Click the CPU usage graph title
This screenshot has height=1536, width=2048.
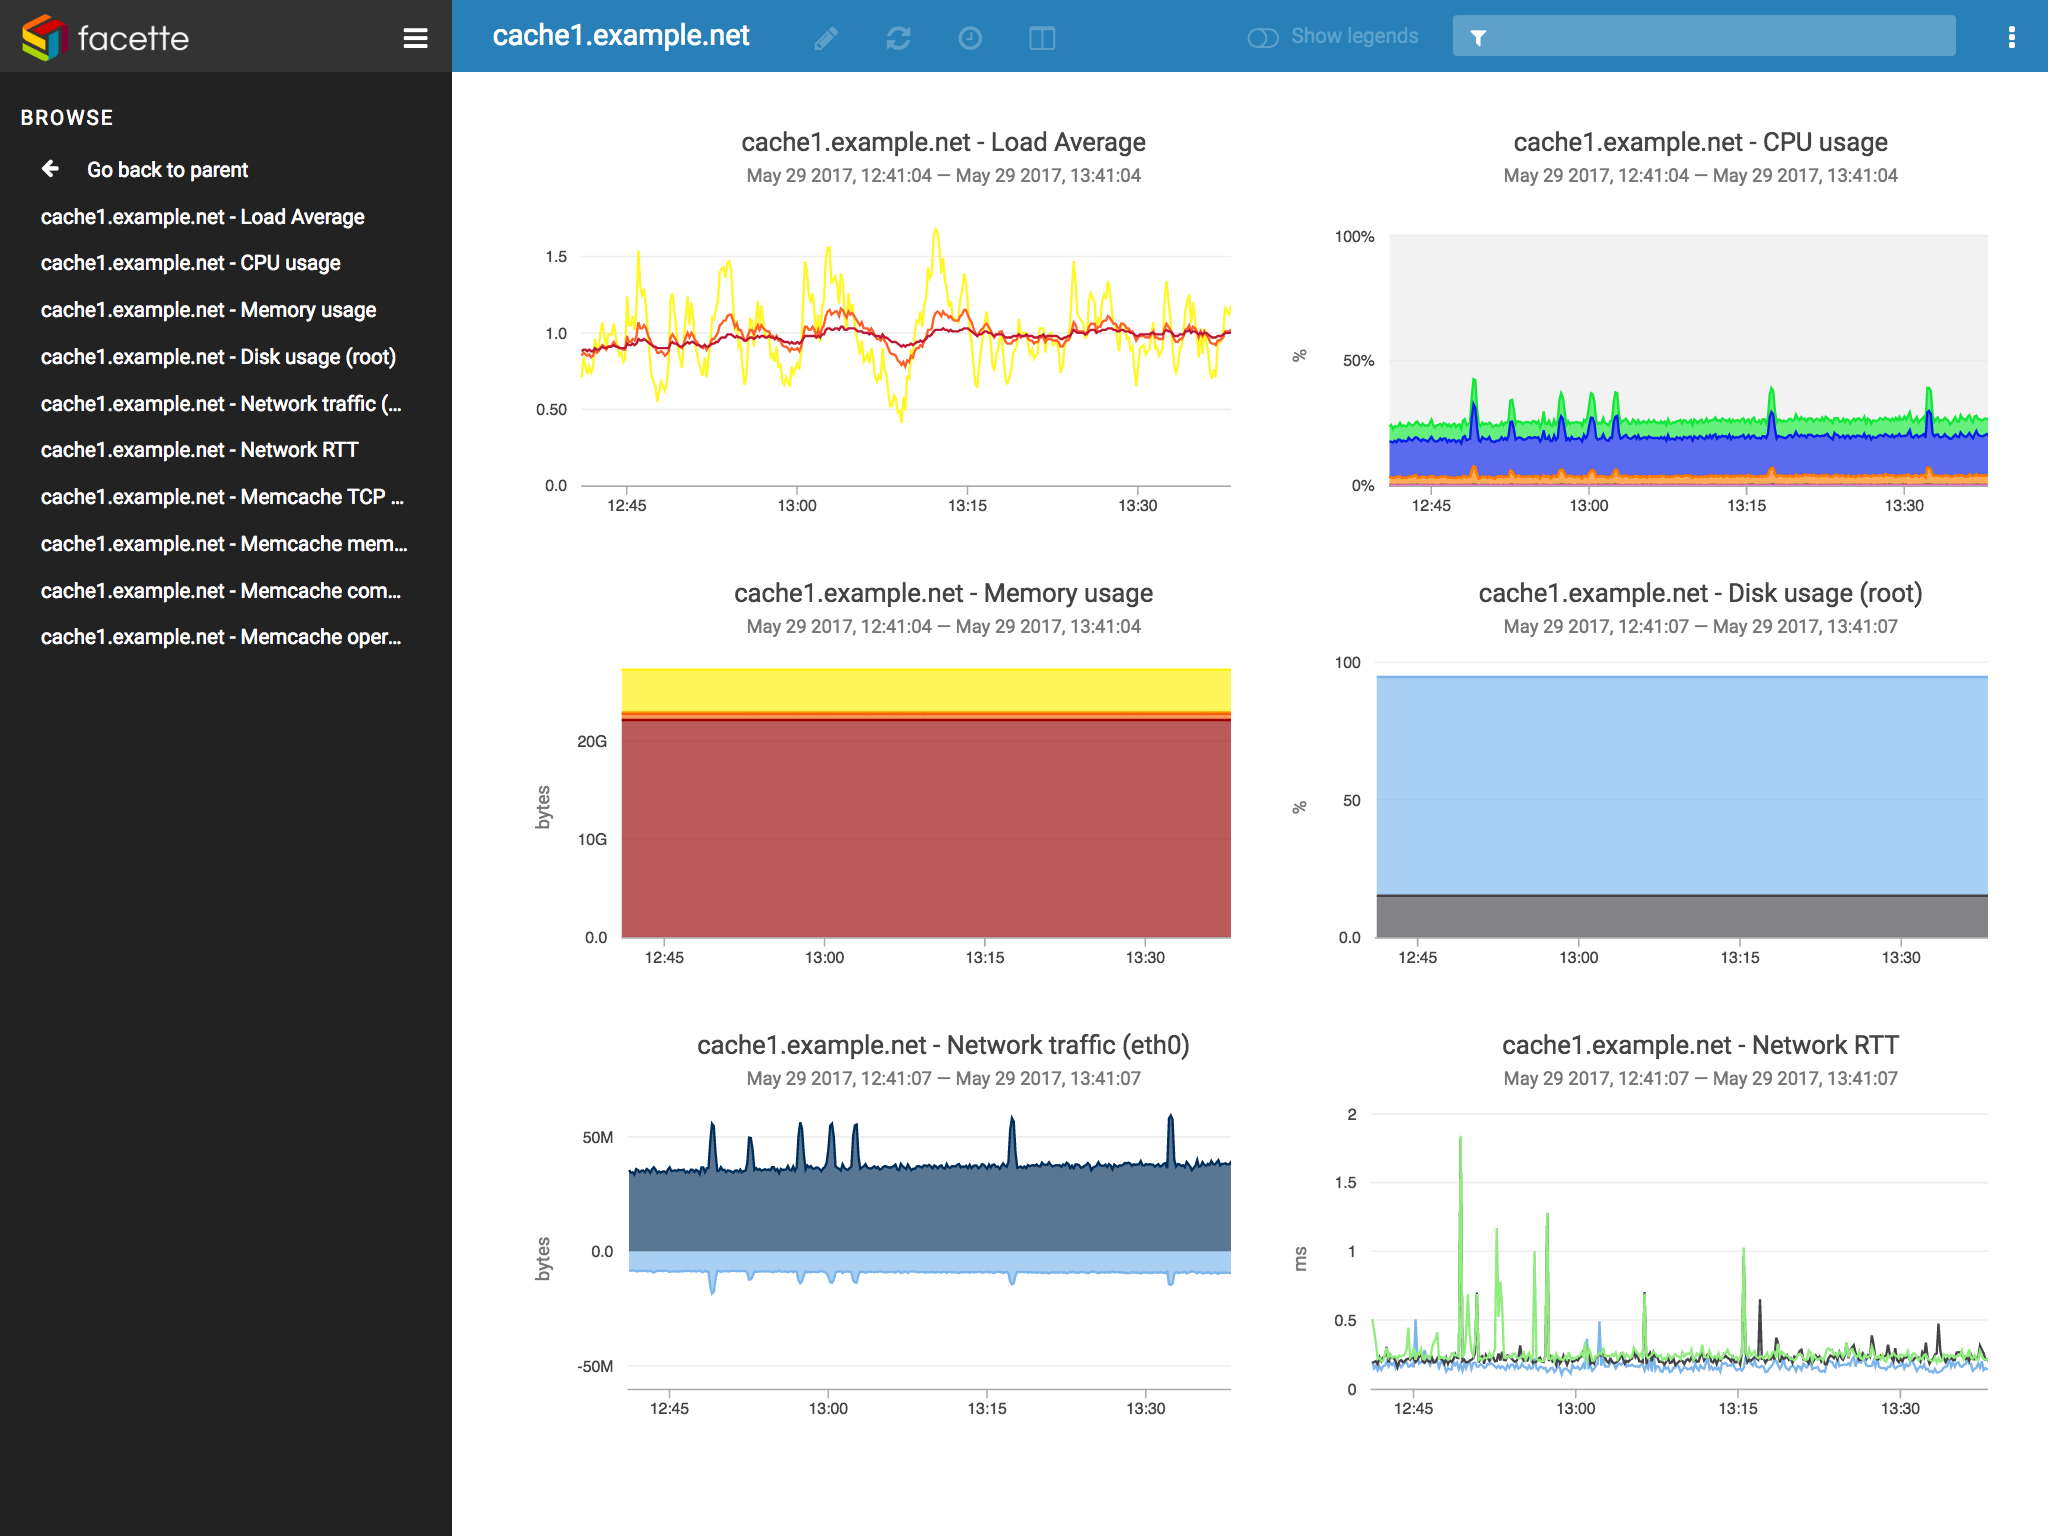click(x=1699, y=142)
